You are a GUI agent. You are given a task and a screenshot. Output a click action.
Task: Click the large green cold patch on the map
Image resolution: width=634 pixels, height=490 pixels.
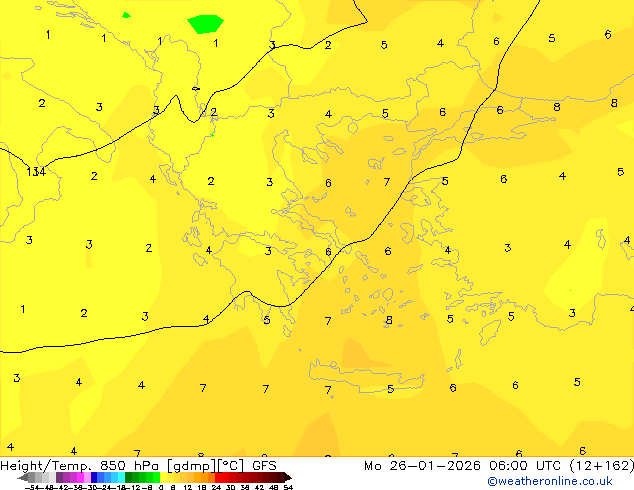(205, 24)
